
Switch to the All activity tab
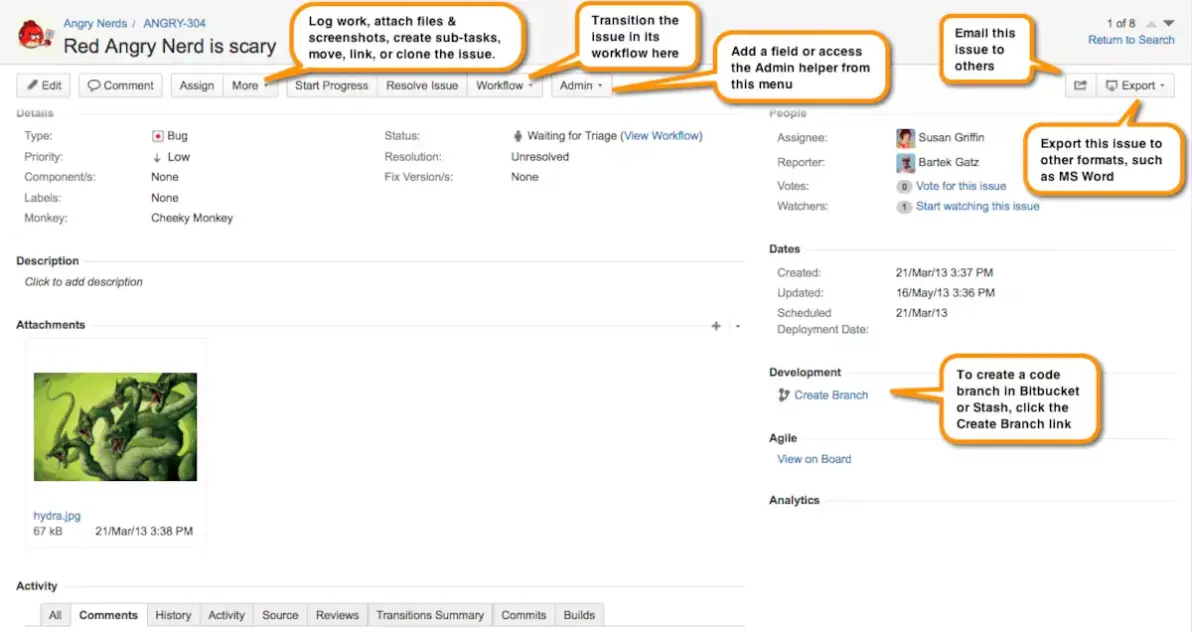pos(55,615)
